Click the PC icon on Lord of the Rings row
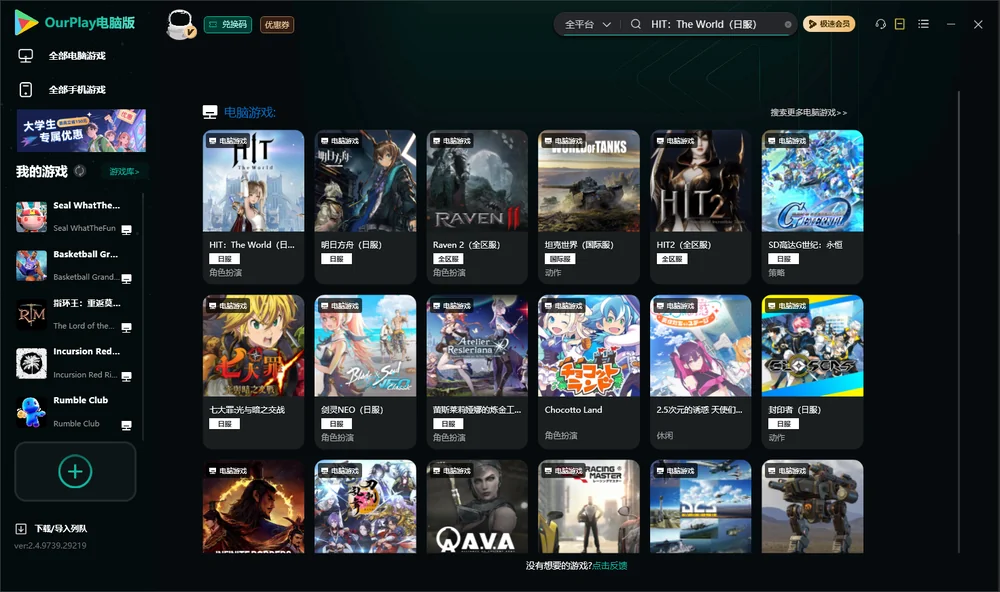1000x592 pixels. [x=126, y=328]
